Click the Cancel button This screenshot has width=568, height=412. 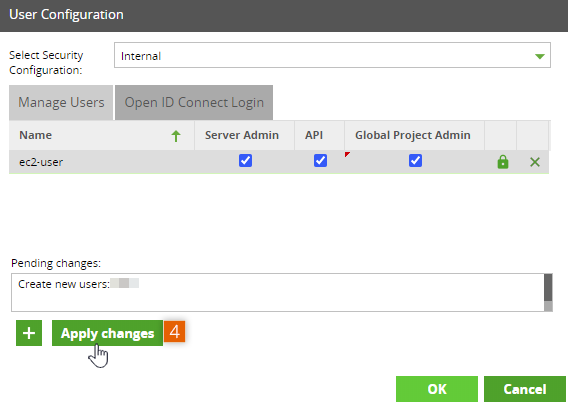click(525, 389)
